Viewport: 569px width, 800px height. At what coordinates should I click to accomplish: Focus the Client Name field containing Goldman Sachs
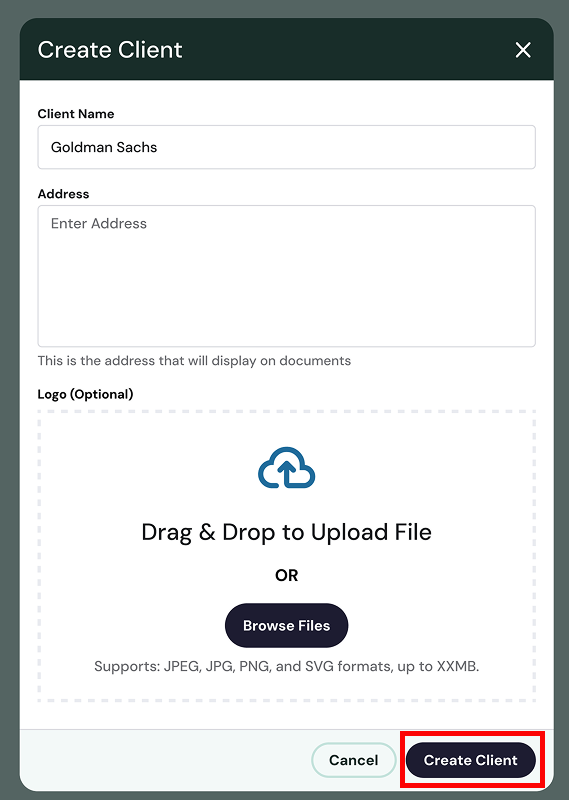click(286, 147)
